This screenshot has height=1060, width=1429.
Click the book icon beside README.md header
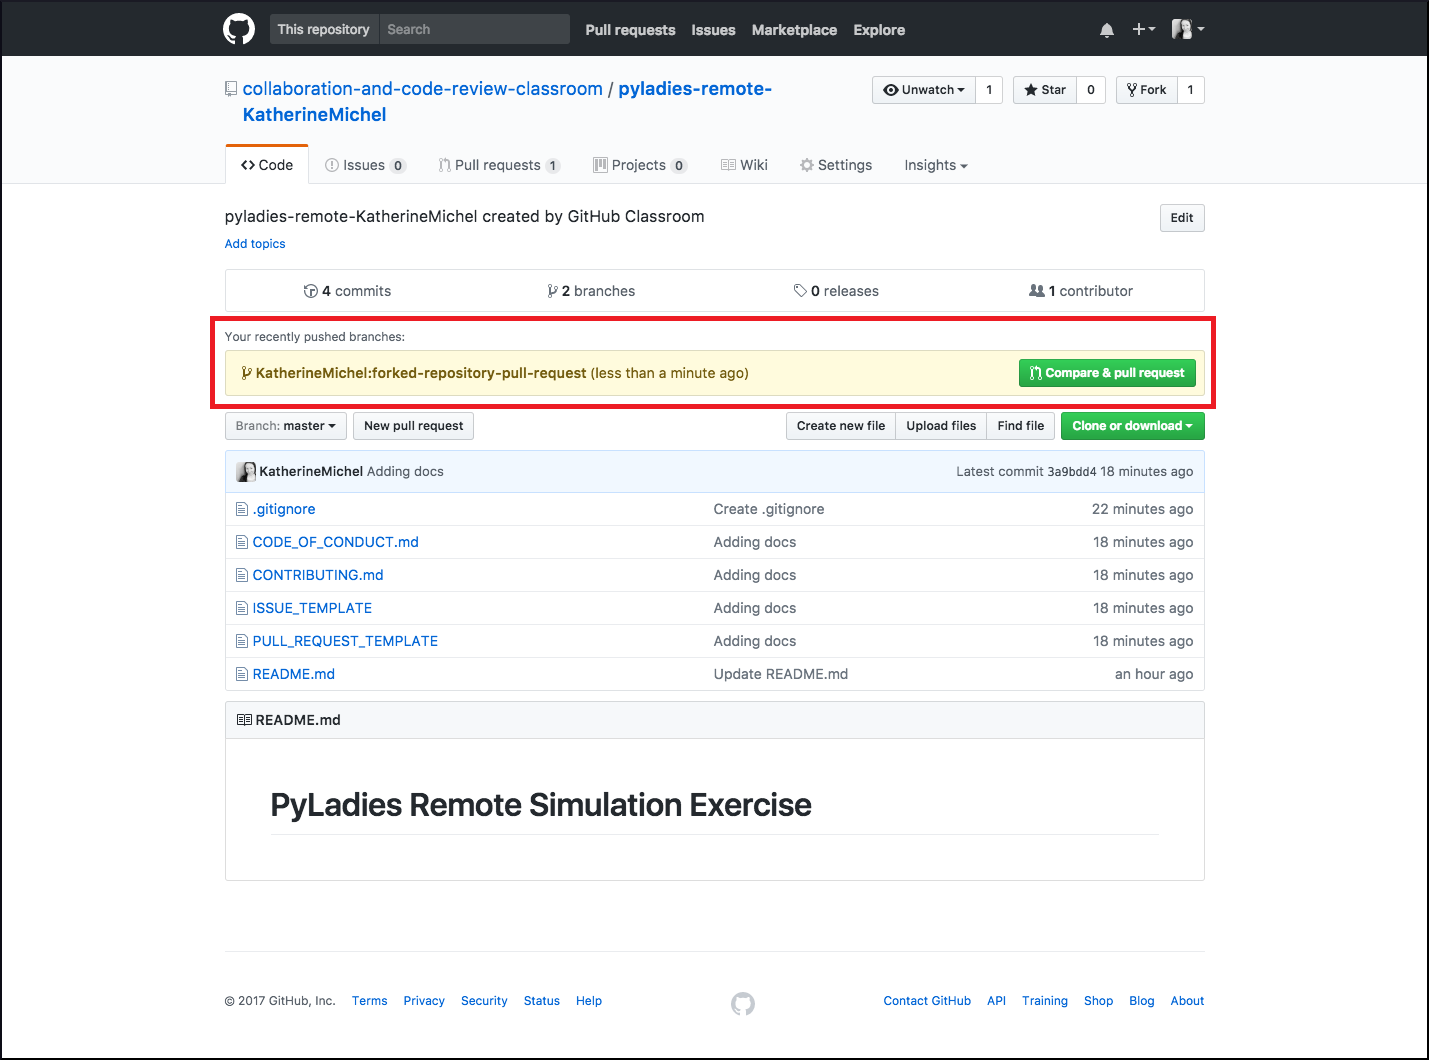tap(244, 720)
